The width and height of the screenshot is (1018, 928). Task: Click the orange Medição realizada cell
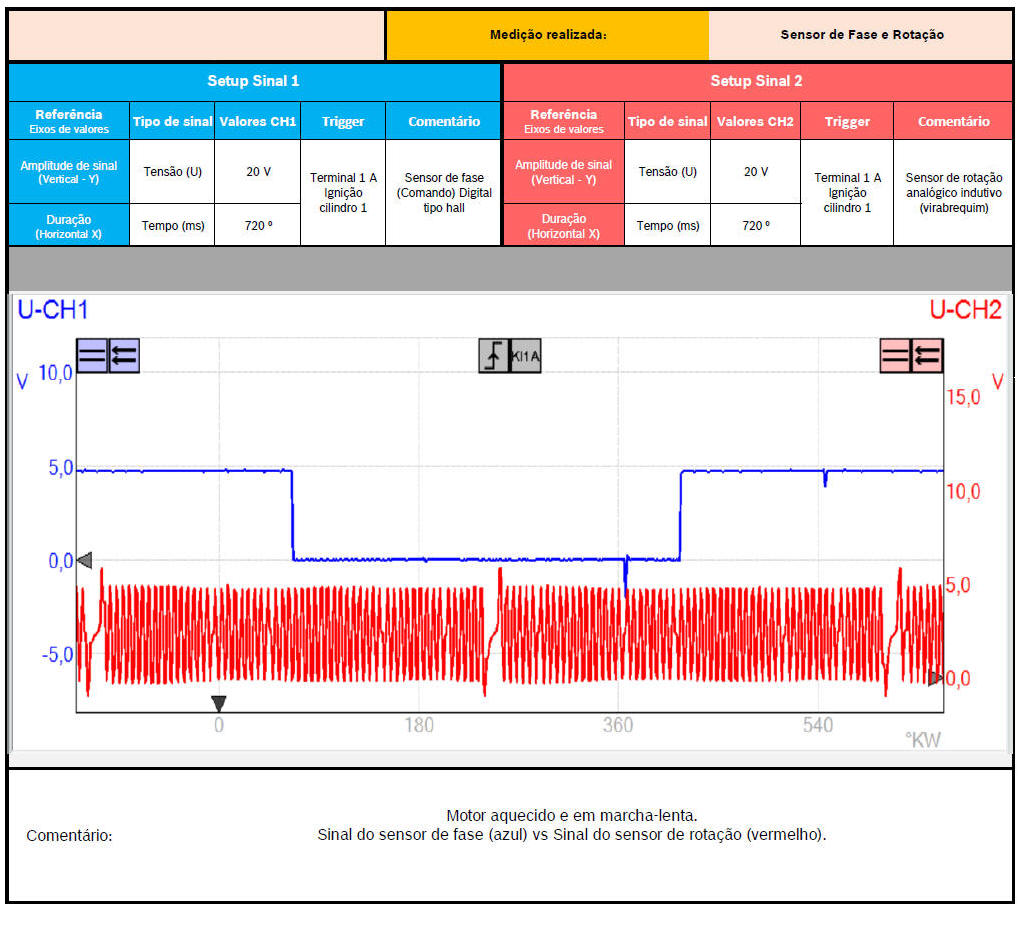coord(548,35)
